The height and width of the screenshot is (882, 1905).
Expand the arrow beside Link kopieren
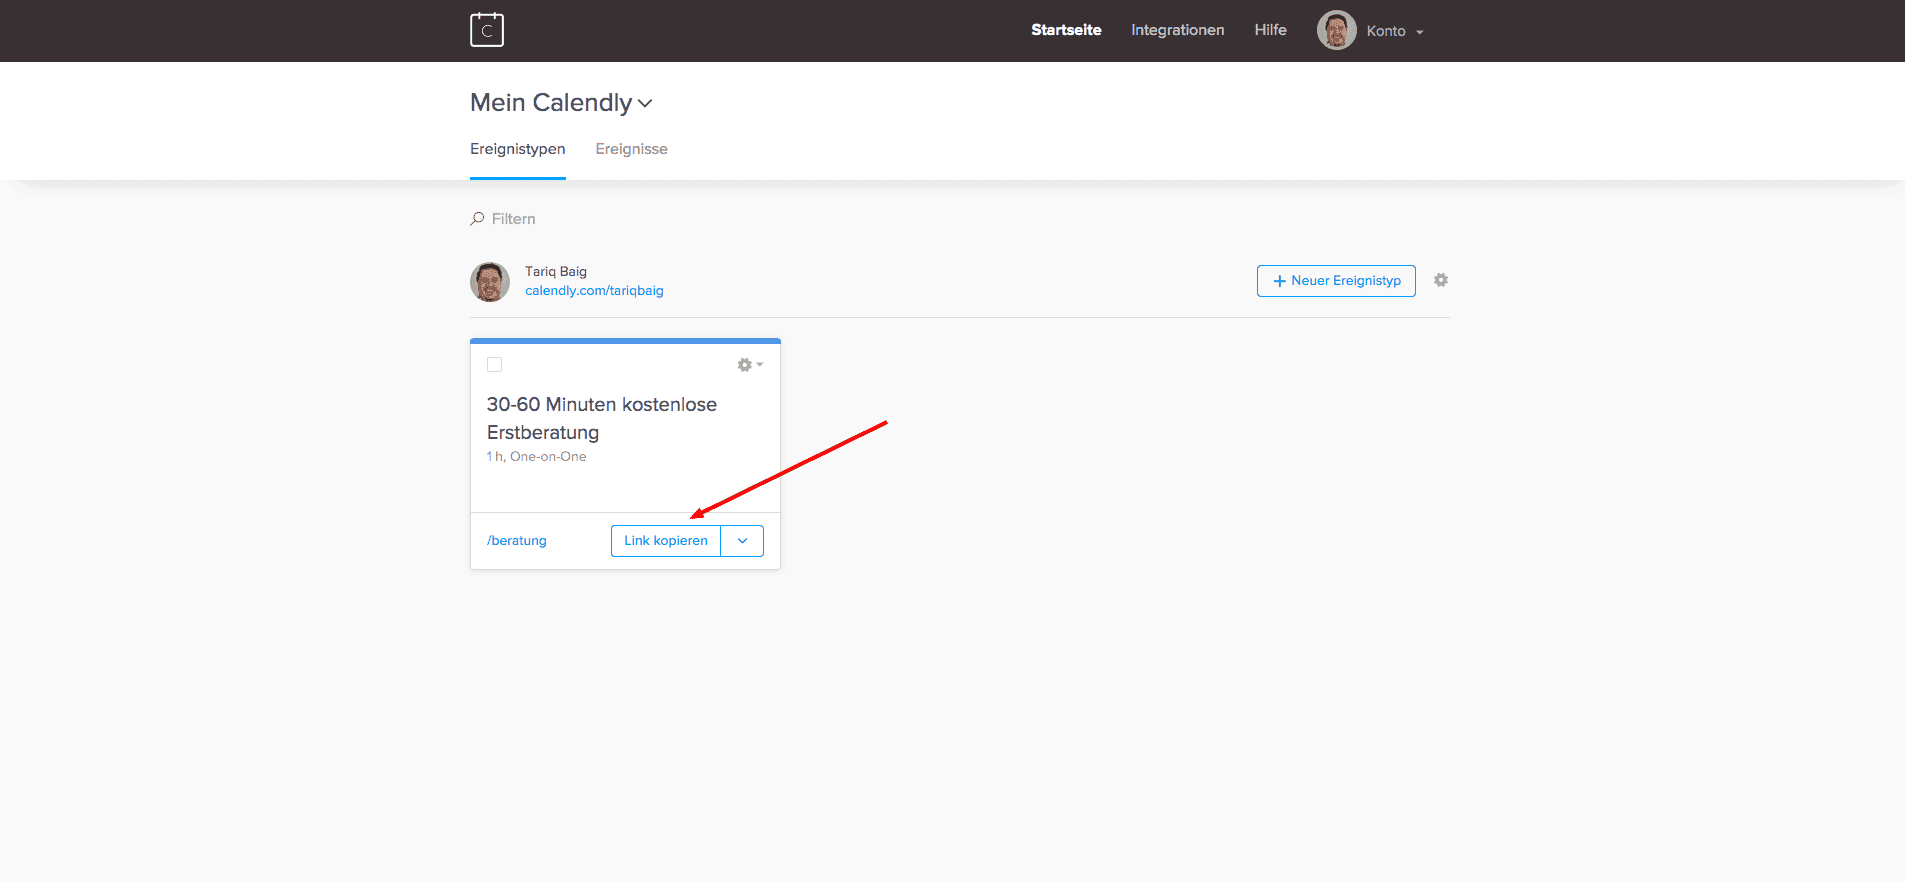(742, 541)
